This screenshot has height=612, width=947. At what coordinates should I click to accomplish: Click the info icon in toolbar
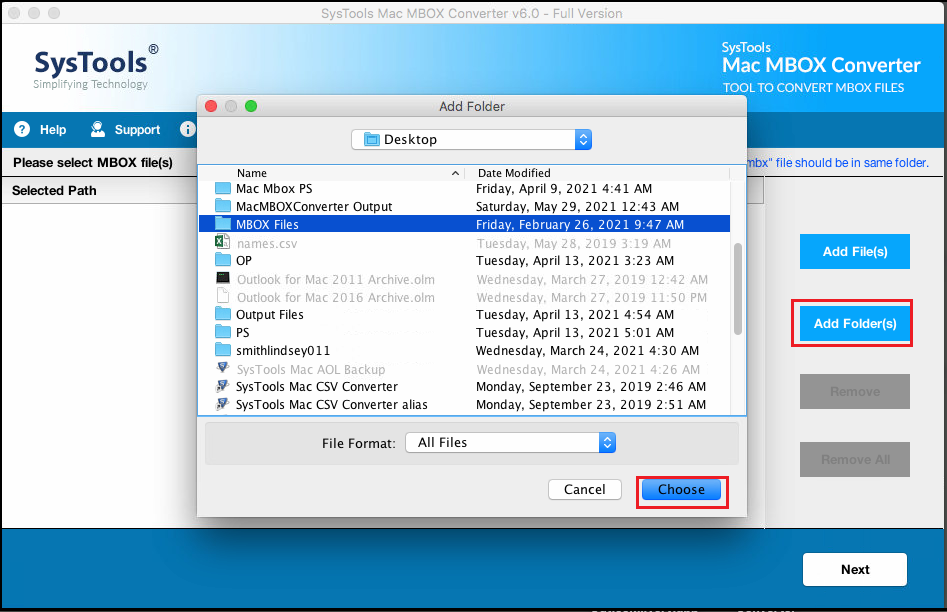[x=188, y=129]
